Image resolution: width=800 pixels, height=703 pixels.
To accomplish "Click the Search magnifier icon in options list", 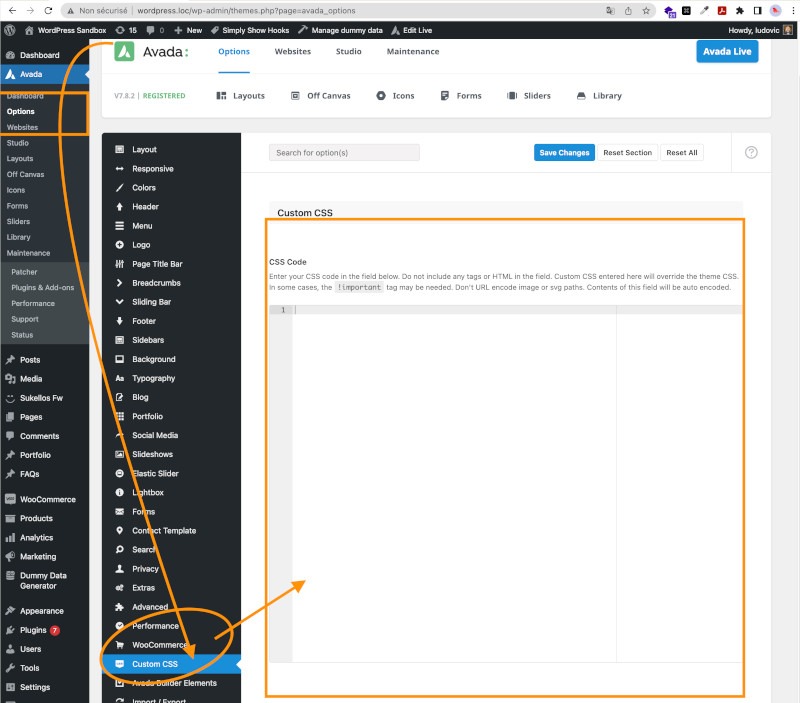I will (120, 550).
